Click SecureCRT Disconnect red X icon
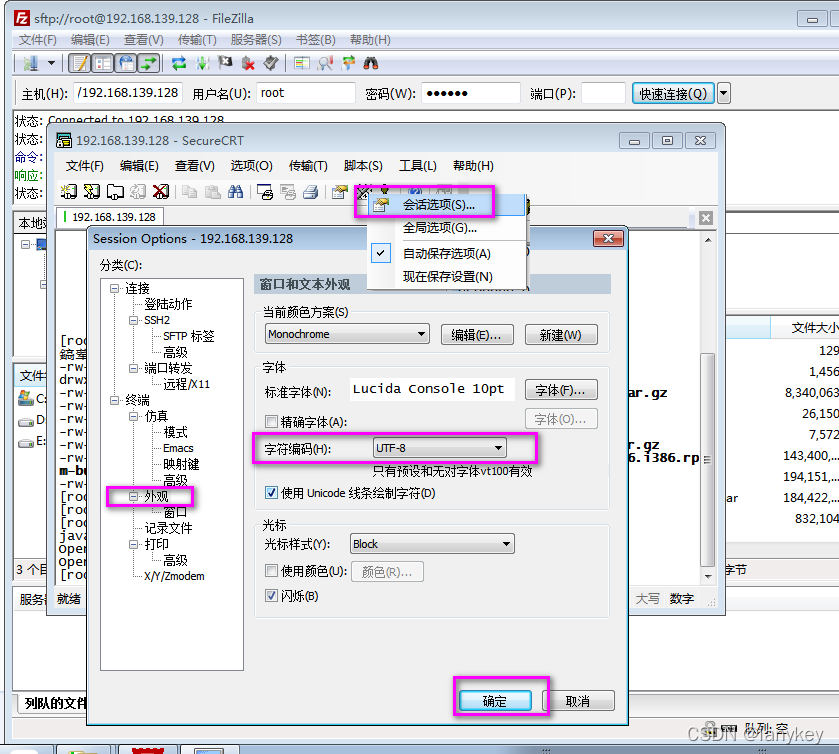 [x=161, y=191]
